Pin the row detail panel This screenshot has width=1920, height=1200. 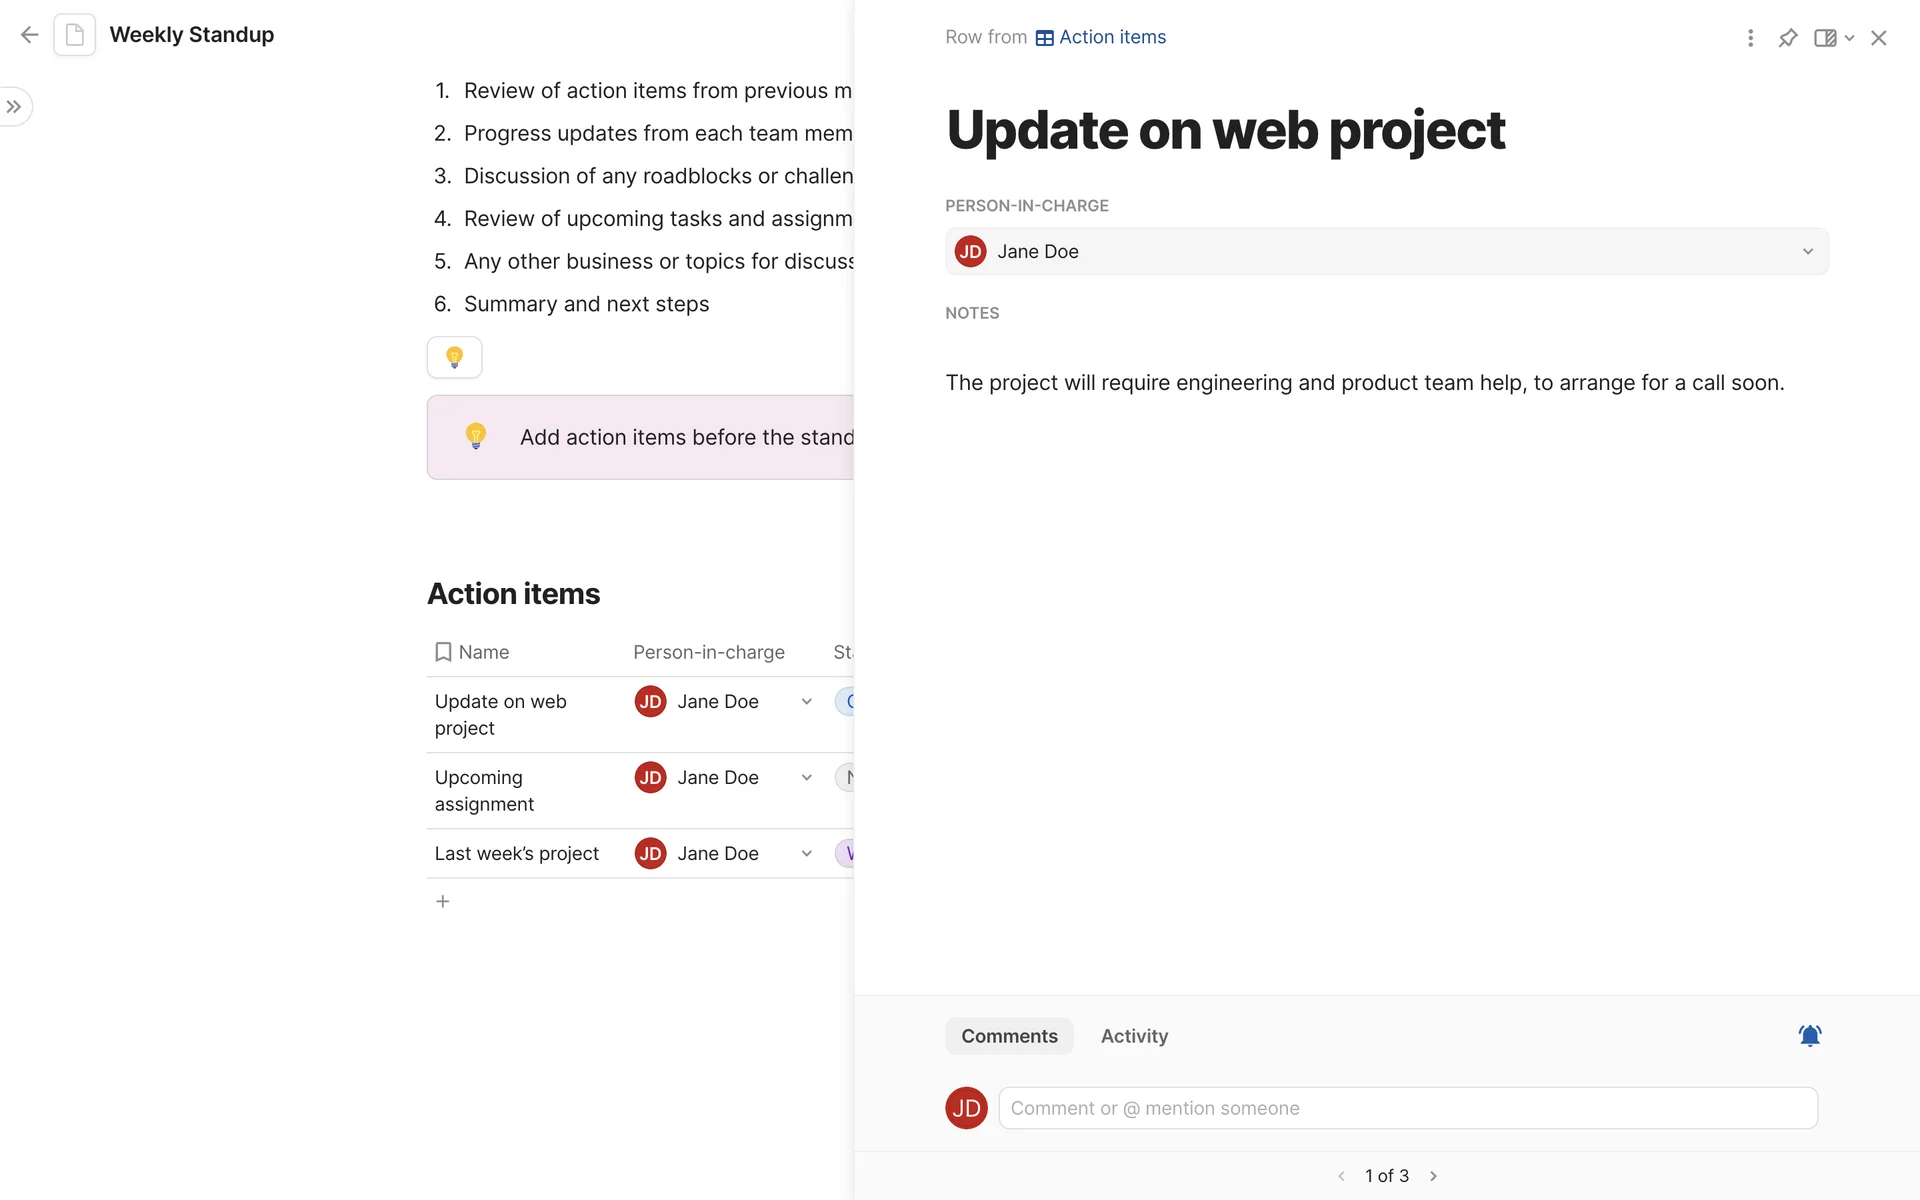1788,38
